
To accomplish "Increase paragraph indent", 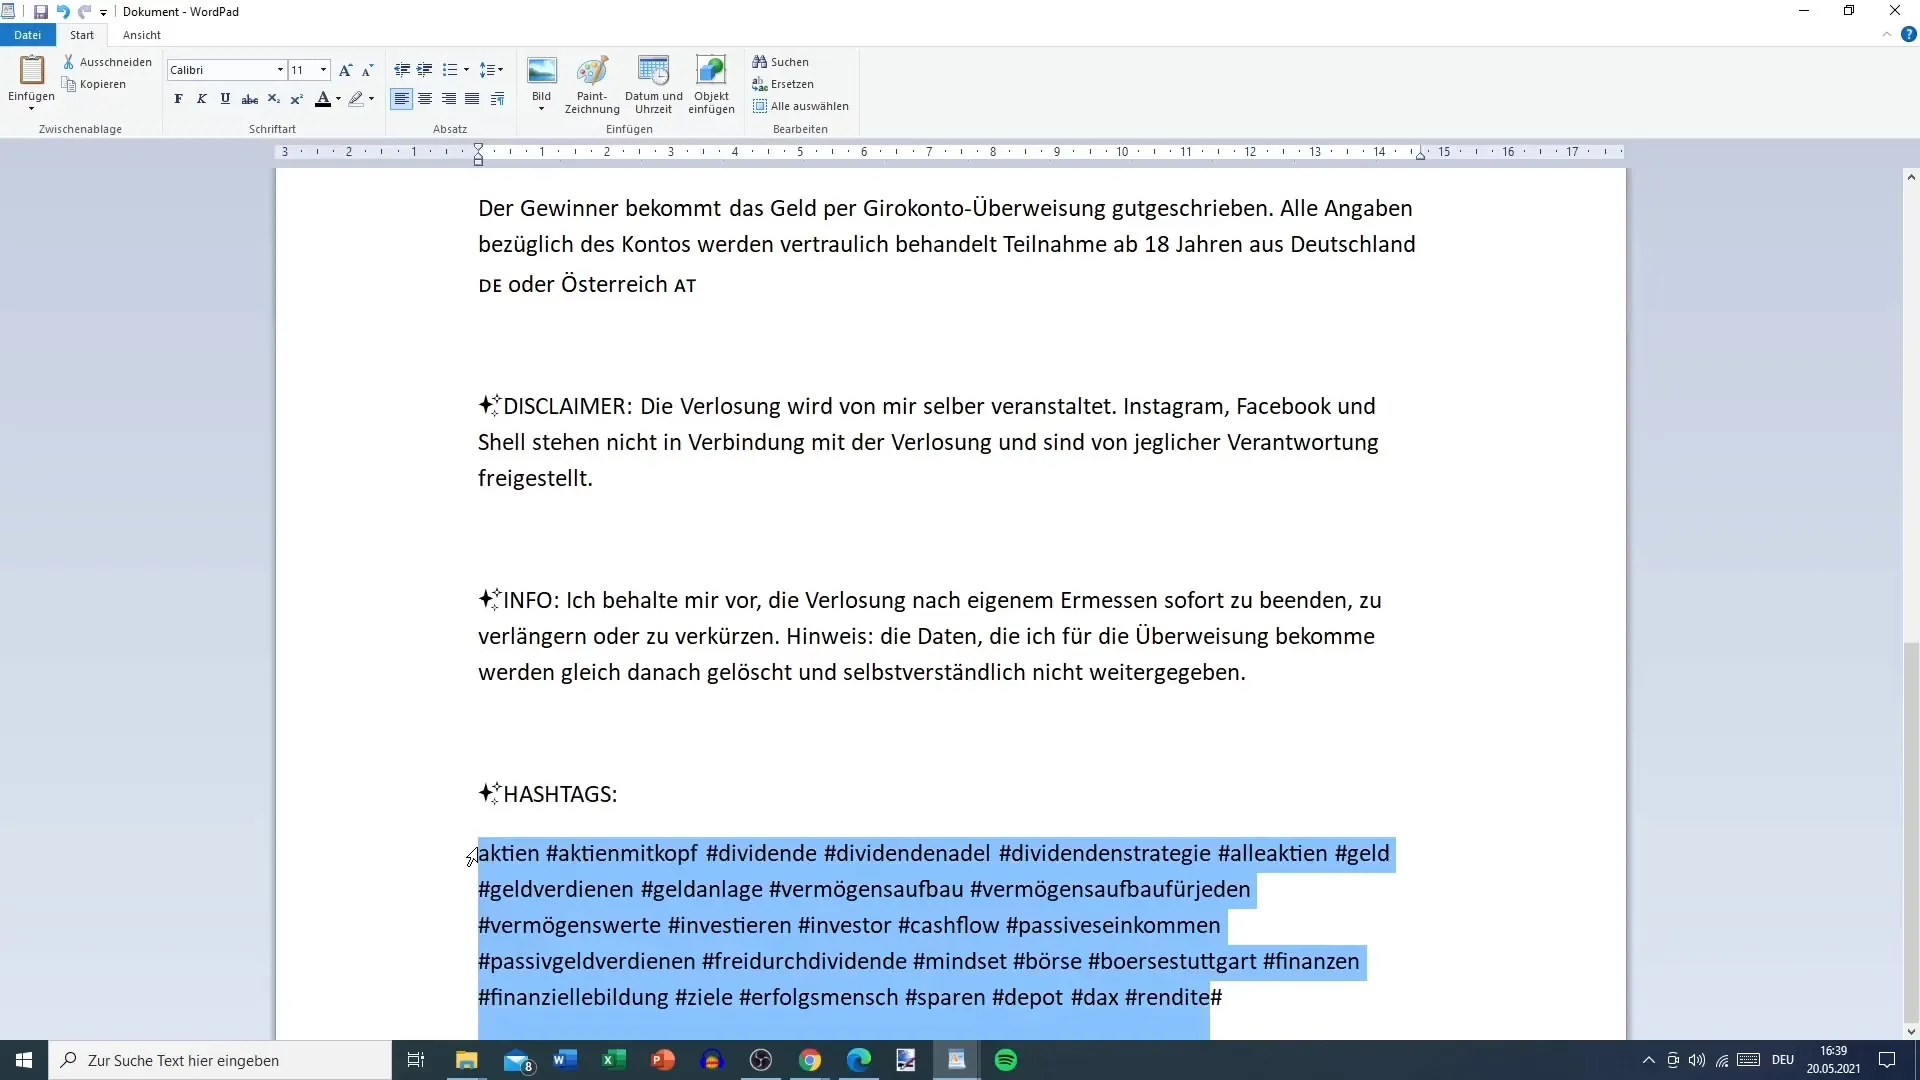I will pos(425,70).
